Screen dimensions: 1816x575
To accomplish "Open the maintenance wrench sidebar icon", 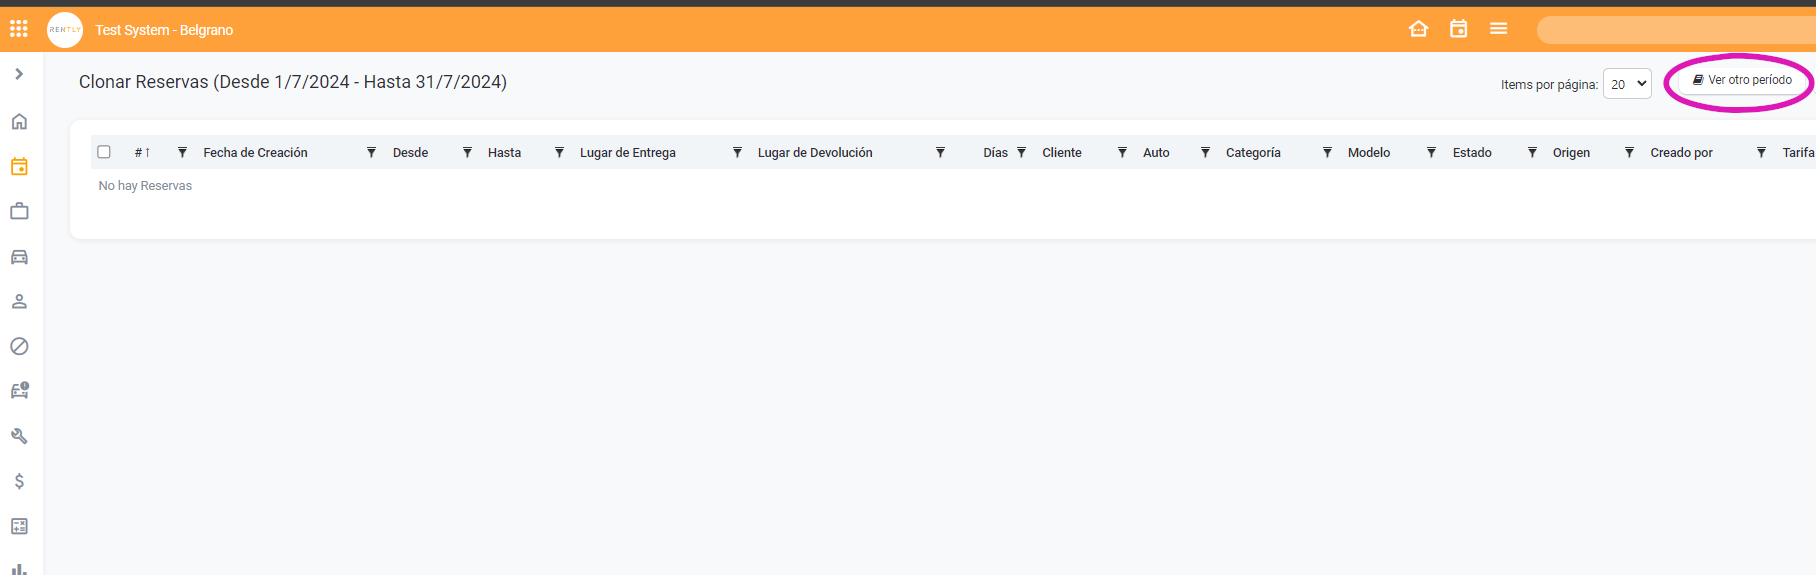I will (19, 436).
